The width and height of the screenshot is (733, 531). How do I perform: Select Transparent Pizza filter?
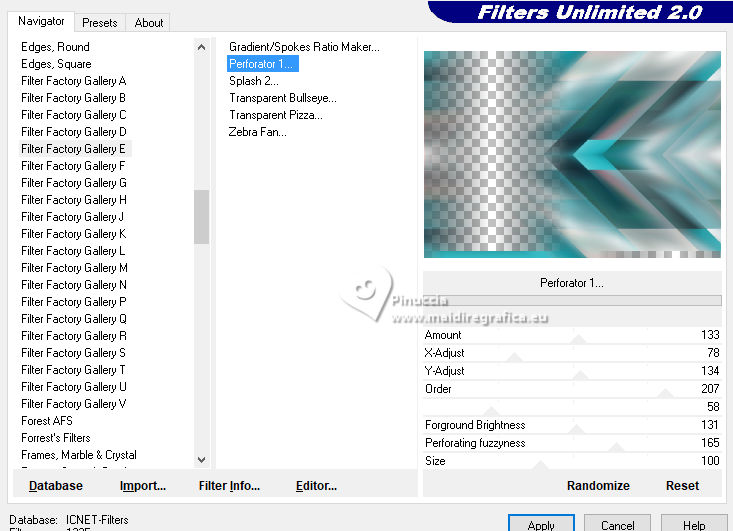[276, 115]
